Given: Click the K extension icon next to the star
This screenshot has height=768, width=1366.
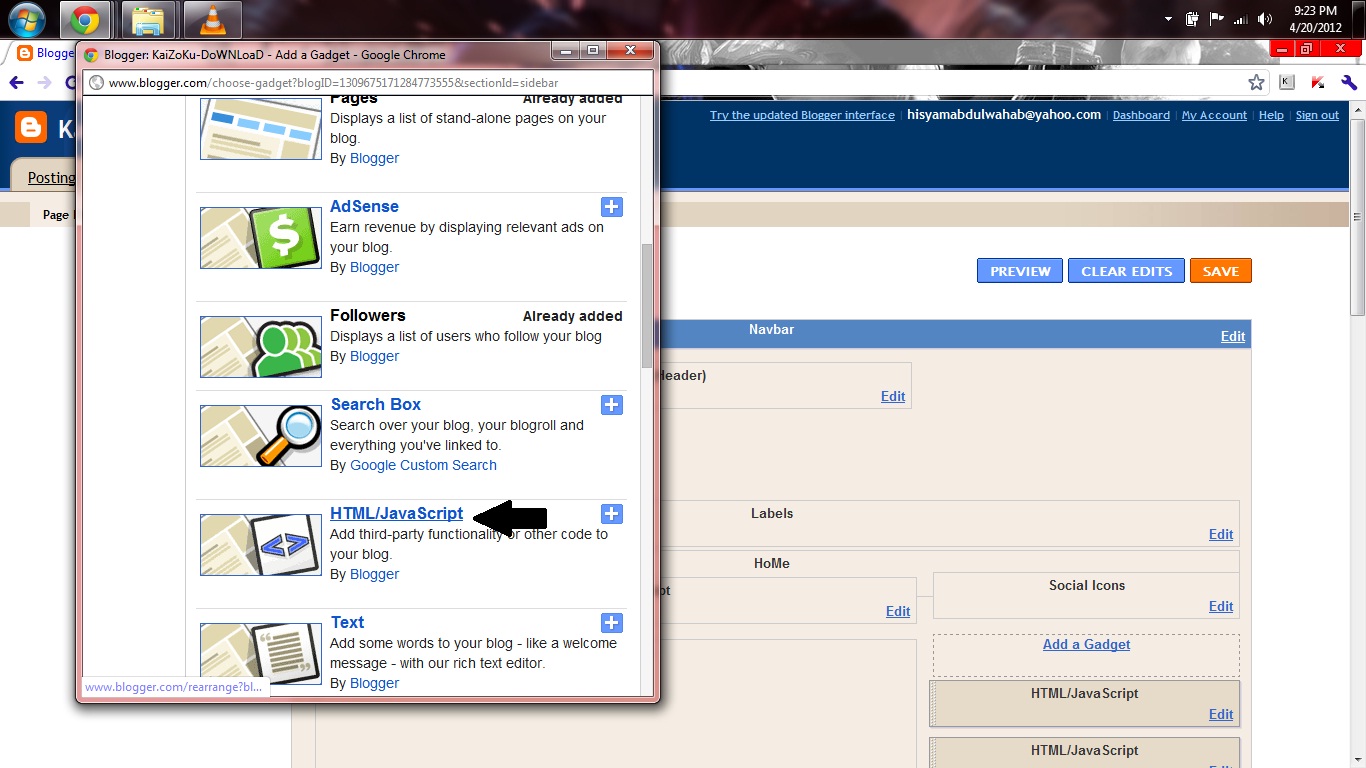Looking at the screenshot, I should [1287, 83].
